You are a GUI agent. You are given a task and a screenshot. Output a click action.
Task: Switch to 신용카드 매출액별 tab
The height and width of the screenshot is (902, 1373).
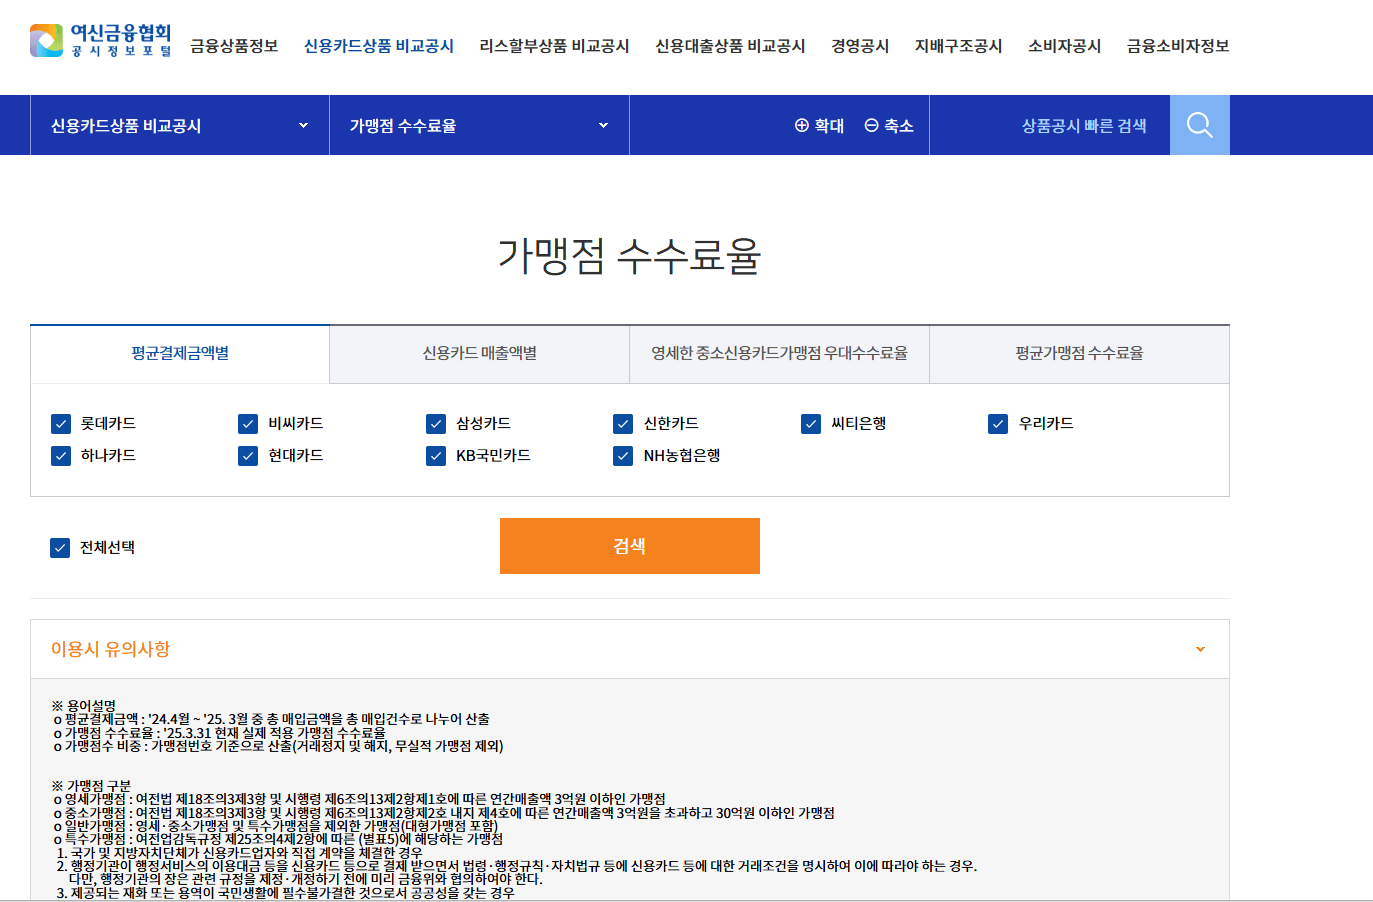point(480,353)
